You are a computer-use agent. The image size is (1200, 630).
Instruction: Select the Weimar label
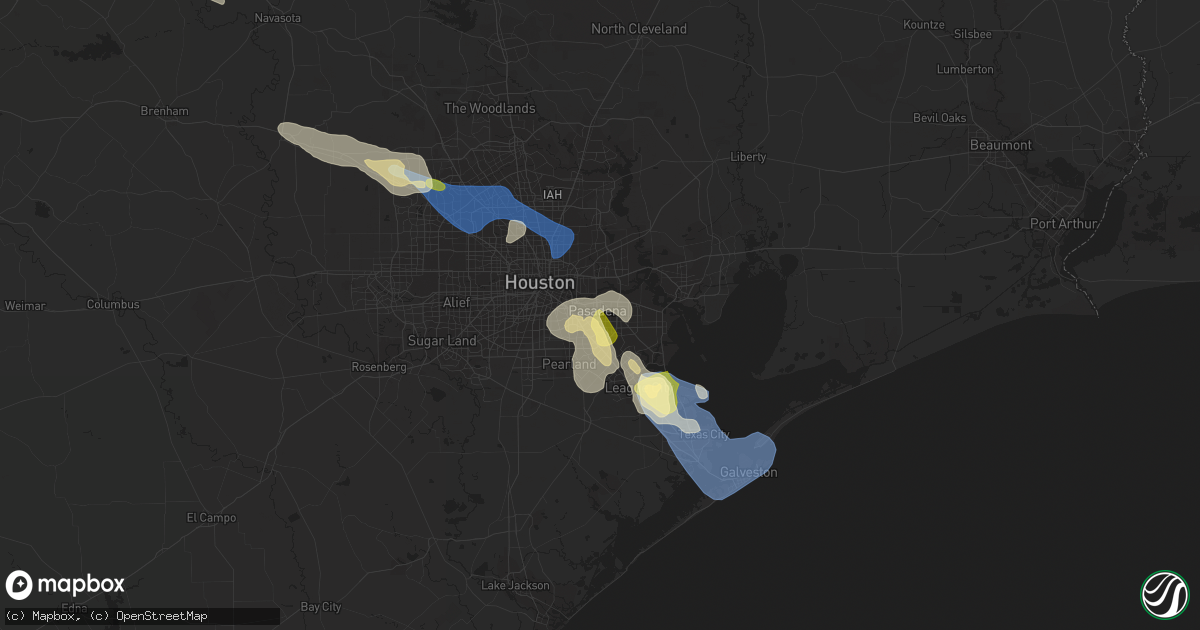click(23, 304)
